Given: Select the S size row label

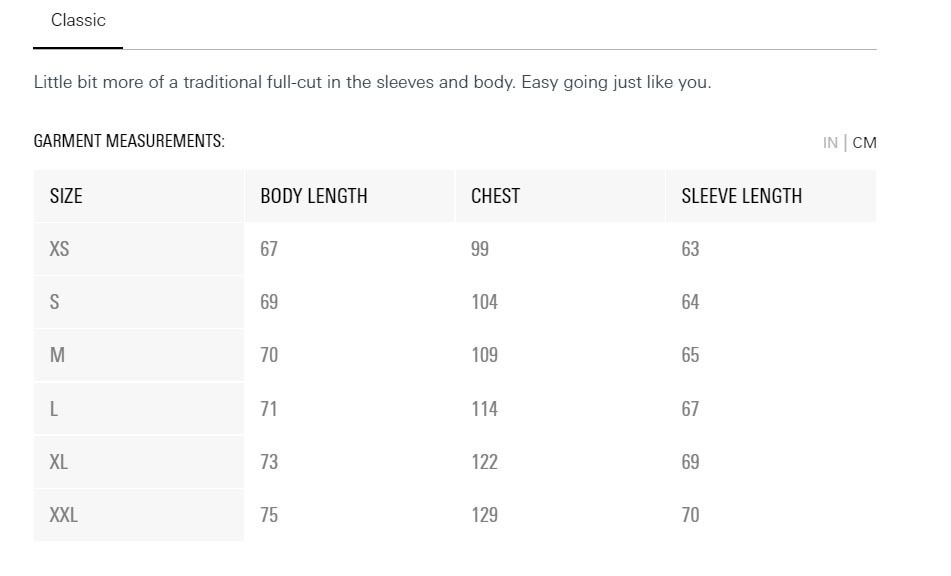Looking at the screenshot, I should (x=55, y=302).
